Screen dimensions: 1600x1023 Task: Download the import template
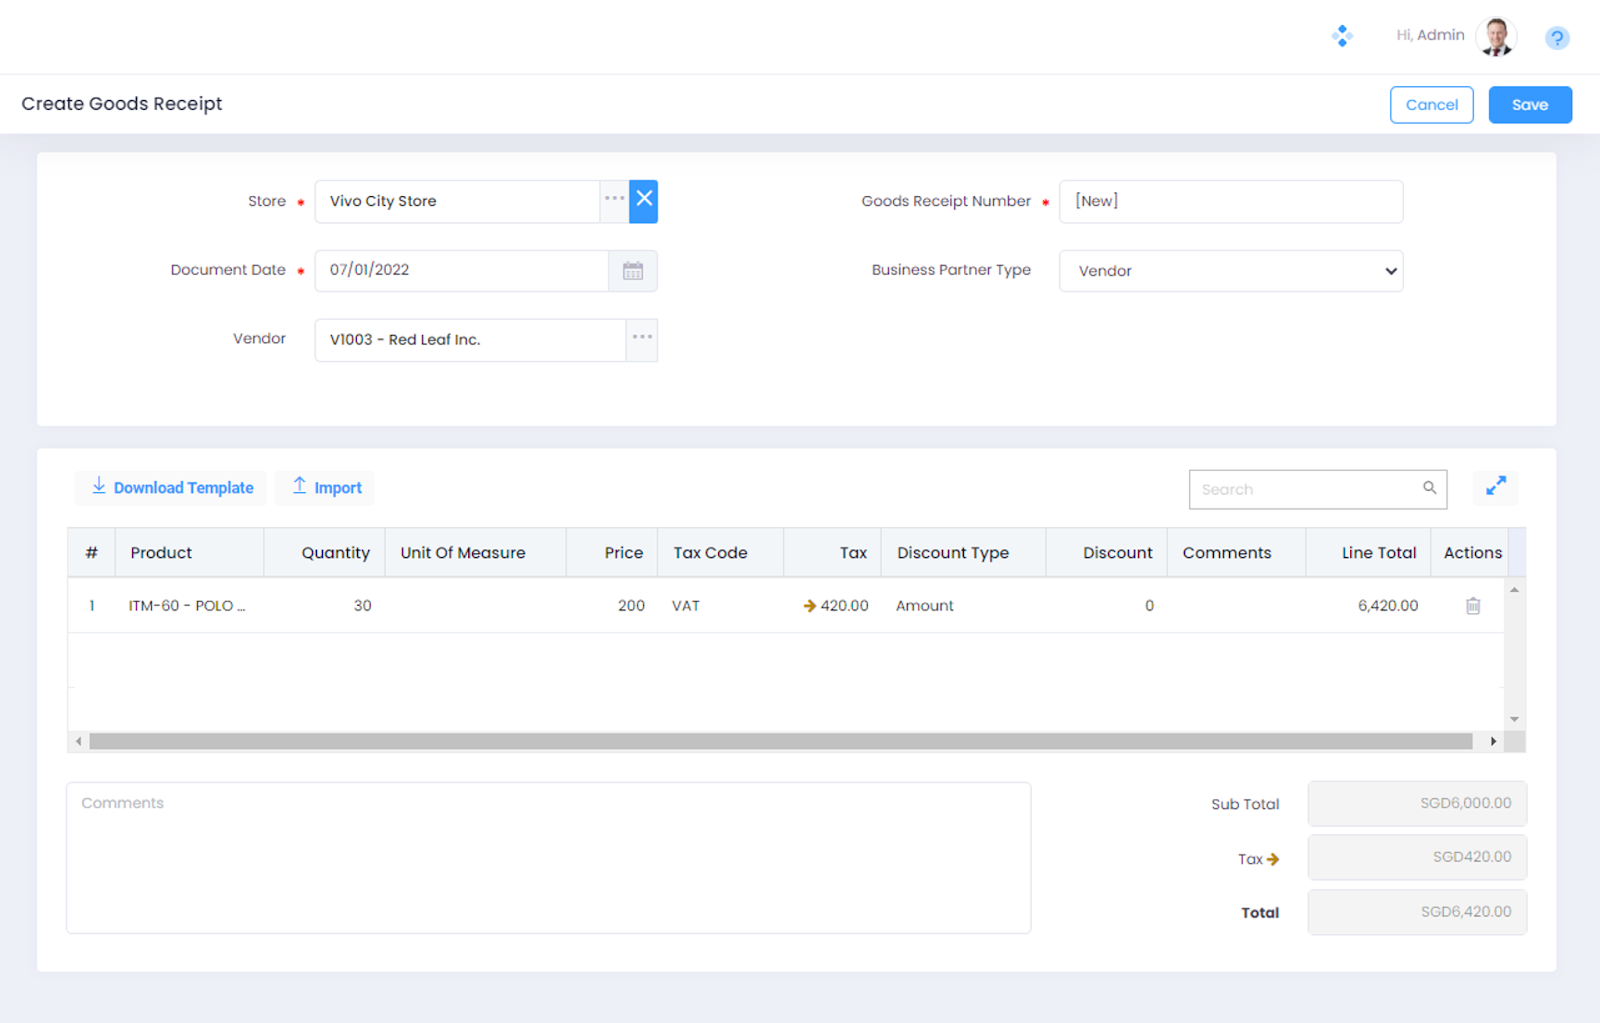click(172, 488)
